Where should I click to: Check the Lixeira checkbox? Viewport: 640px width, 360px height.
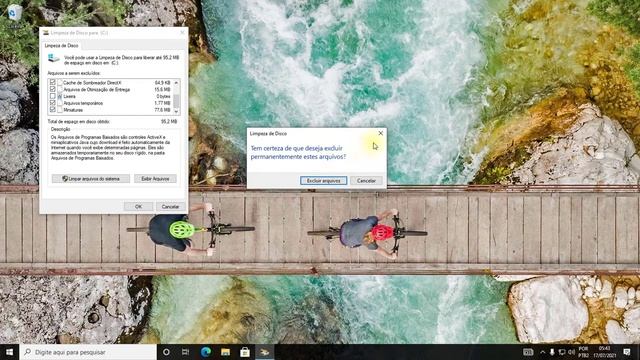tap(52, 96)
